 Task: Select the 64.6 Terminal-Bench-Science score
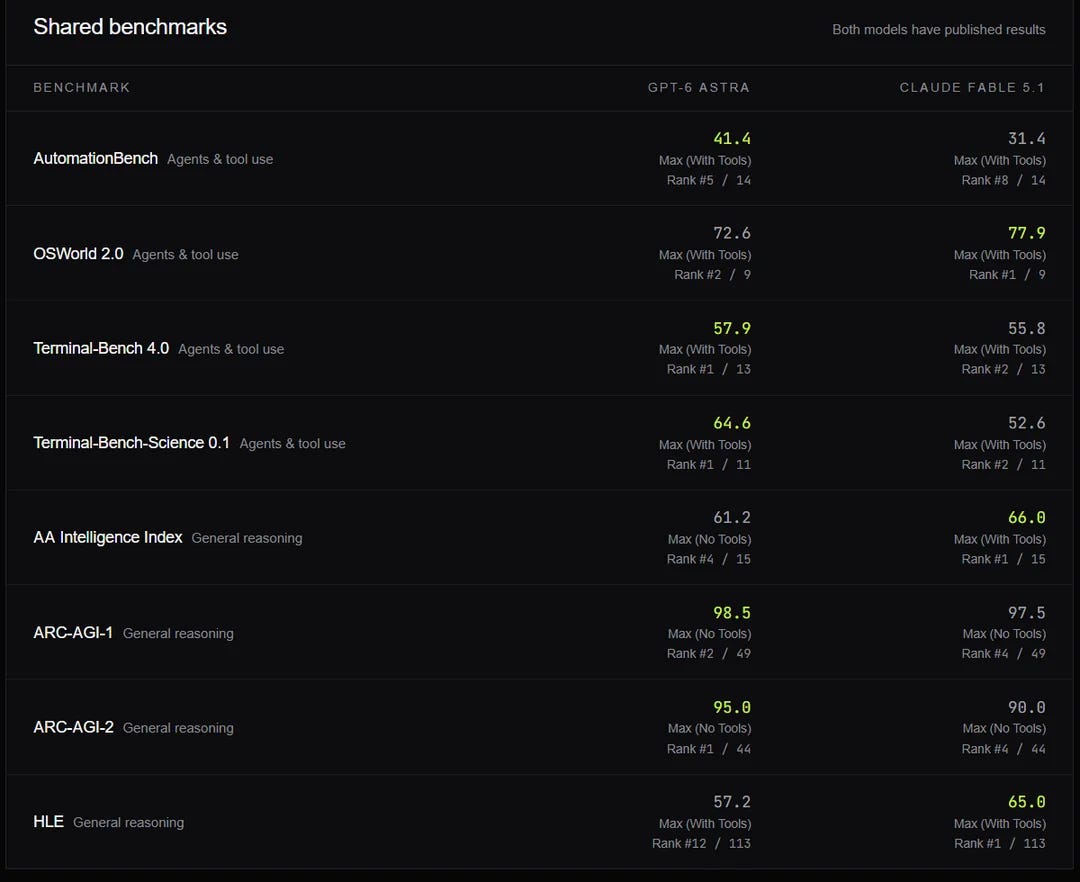[x=732, y=423]
